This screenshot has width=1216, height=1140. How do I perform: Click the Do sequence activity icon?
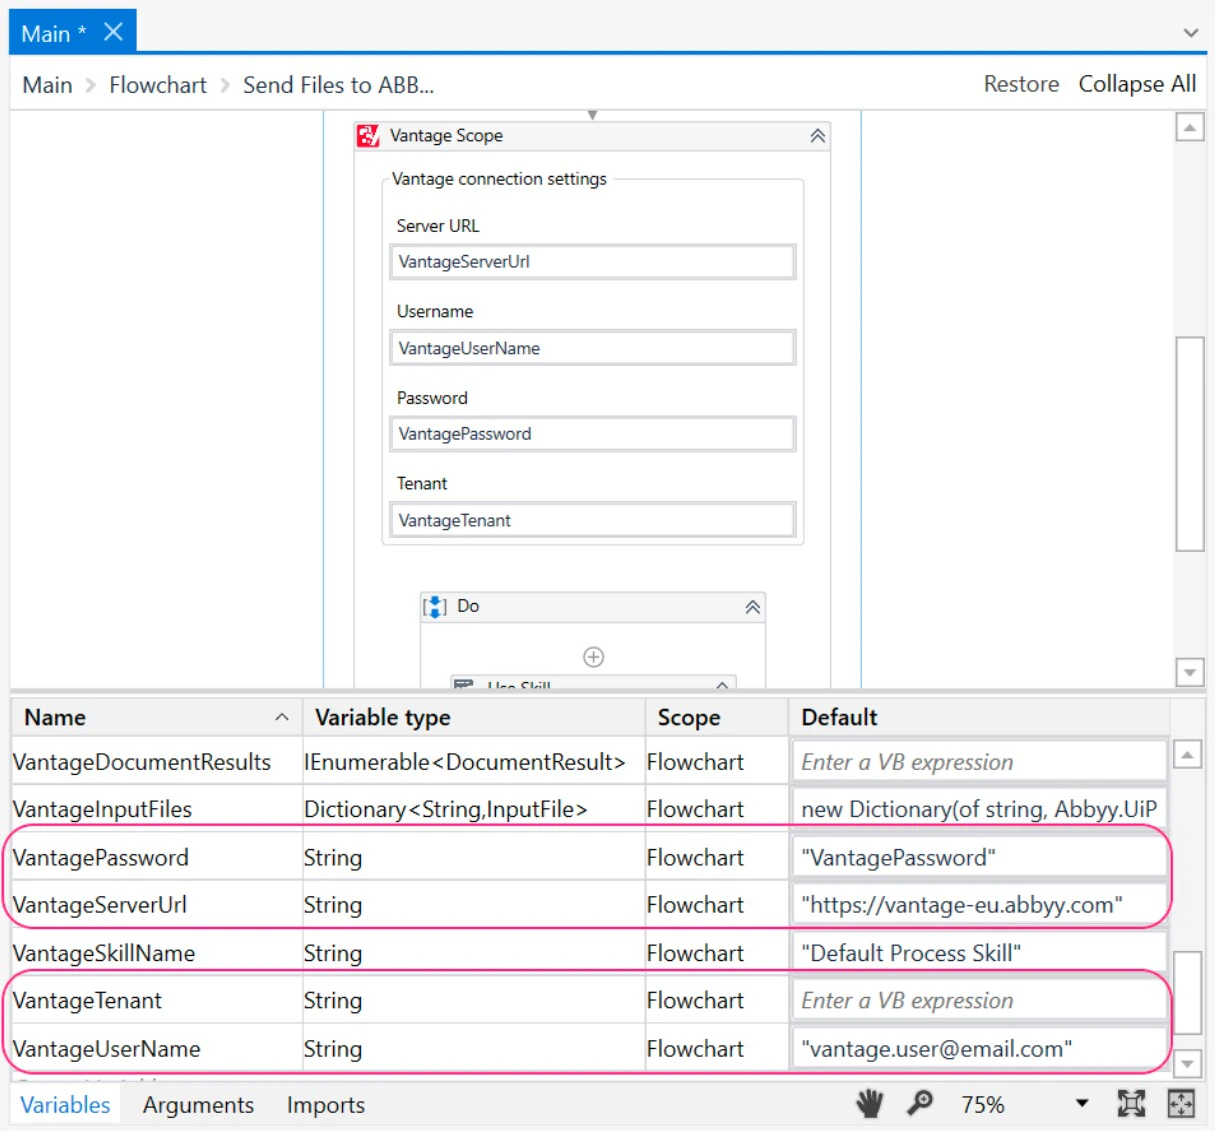pyautogui.click(x=433, y=606)
